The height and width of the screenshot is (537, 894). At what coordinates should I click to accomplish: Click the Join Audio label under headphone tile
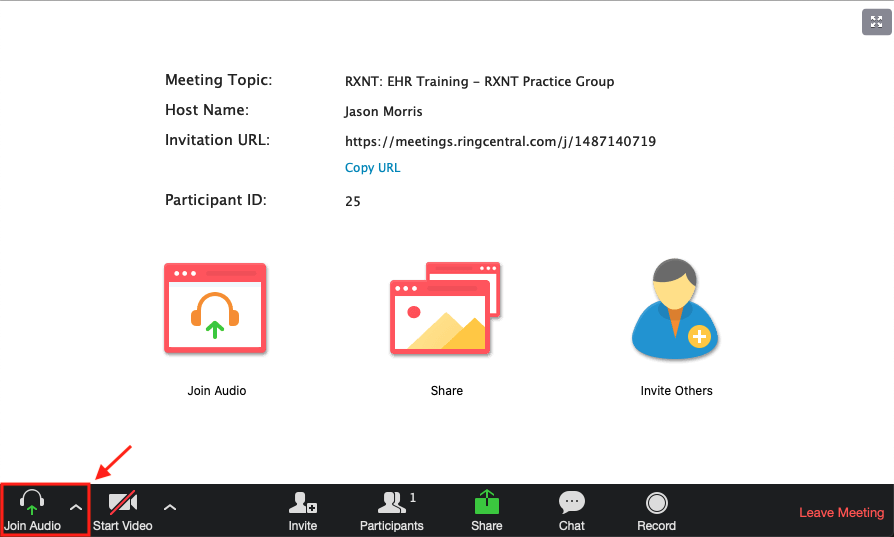point(217,391)
